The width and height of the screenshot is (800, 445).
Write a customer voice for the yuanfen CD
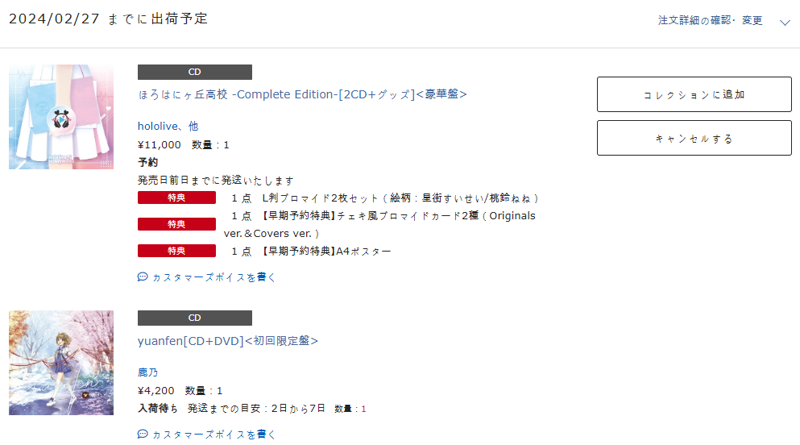pyautogui.click(x=213, y=434)
